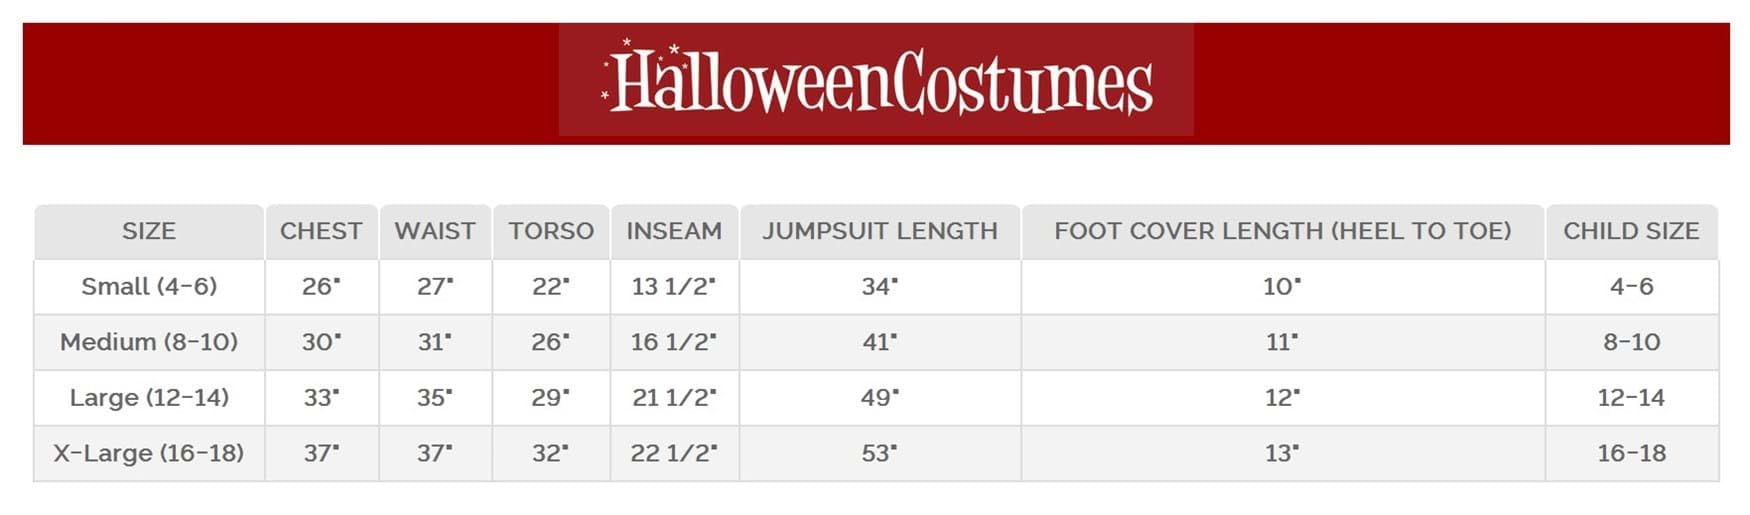This screenshot has width=1750, height=515.
Task: Click the 12" foot cover length cell
Action: point(1283,398)
